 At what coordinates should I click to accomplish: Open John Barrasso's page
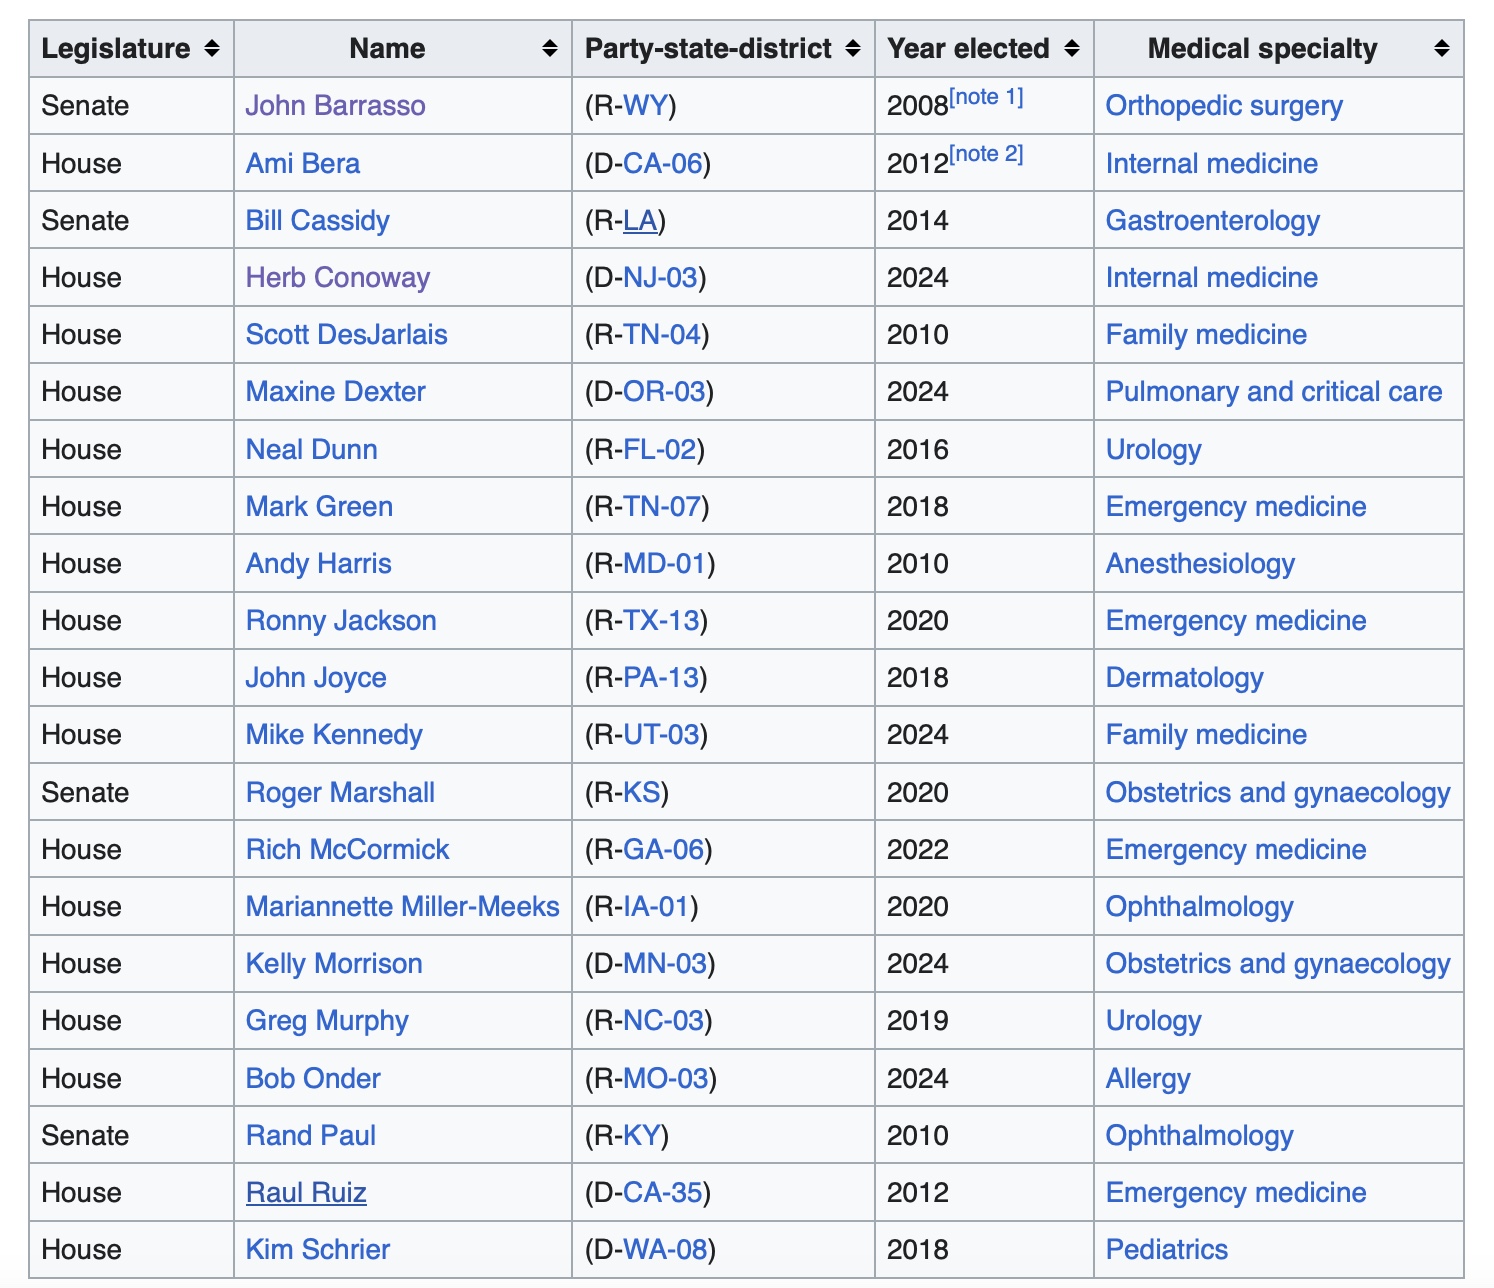(x=335, y=106)
